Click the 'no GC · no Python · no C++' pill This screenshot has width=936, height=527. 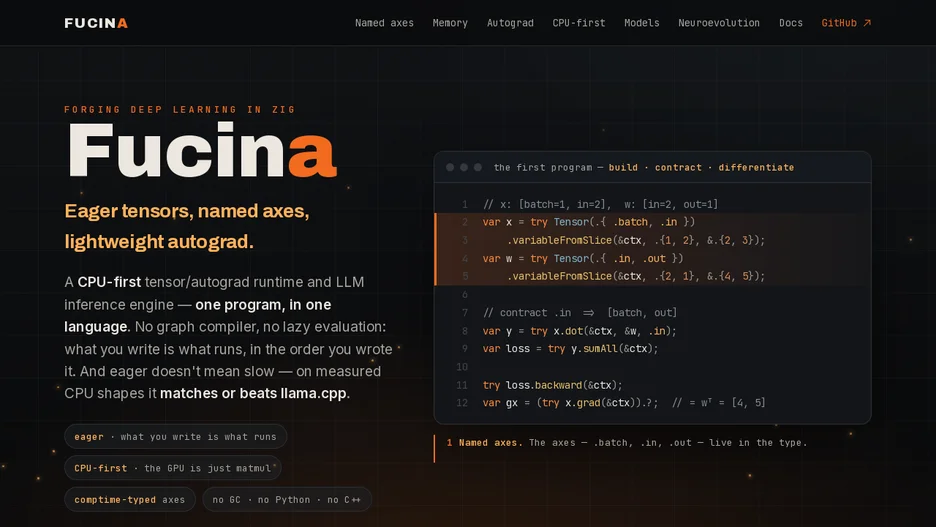287,500
